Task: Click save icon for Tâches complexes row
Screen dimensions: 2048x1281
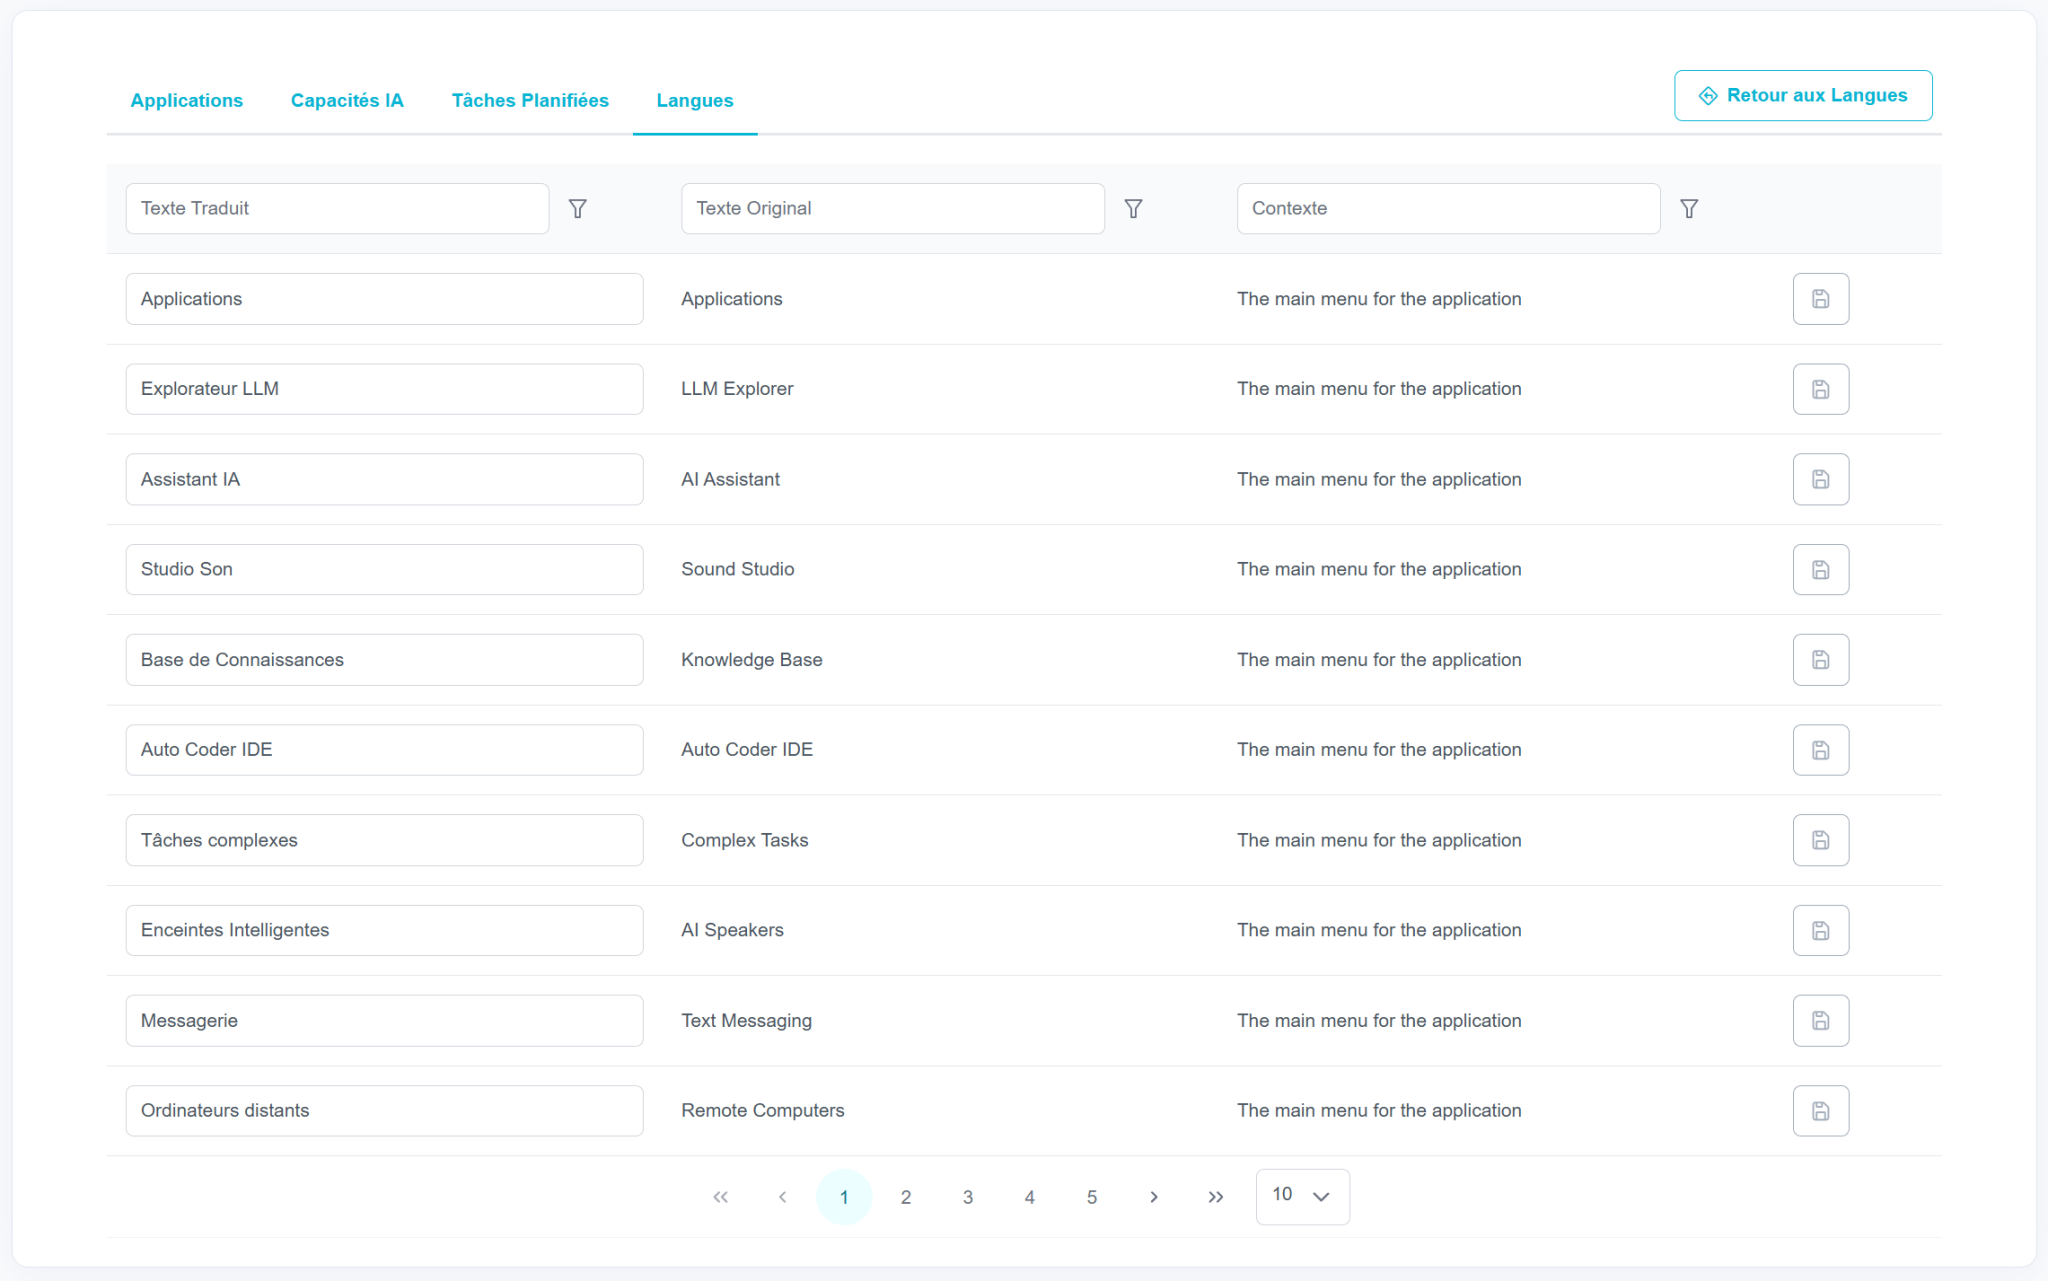Action: tap(1820, 840)
